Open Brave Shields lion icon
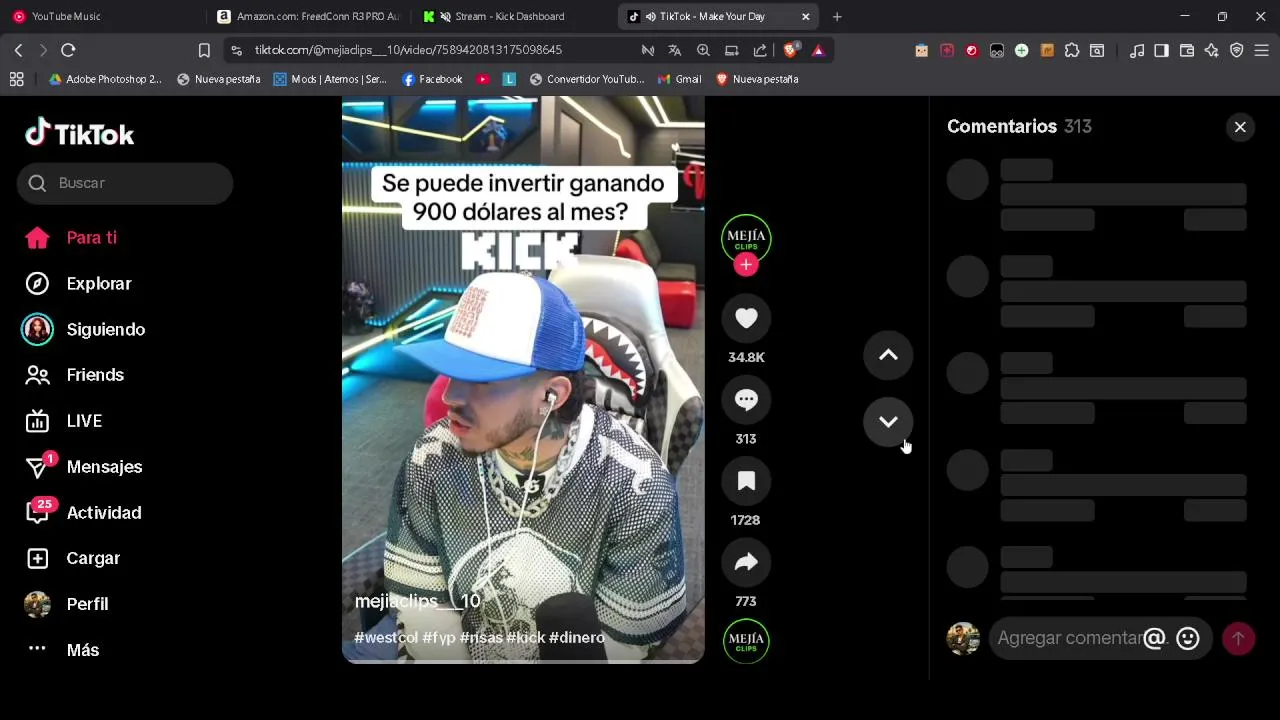 click(791, 50)
